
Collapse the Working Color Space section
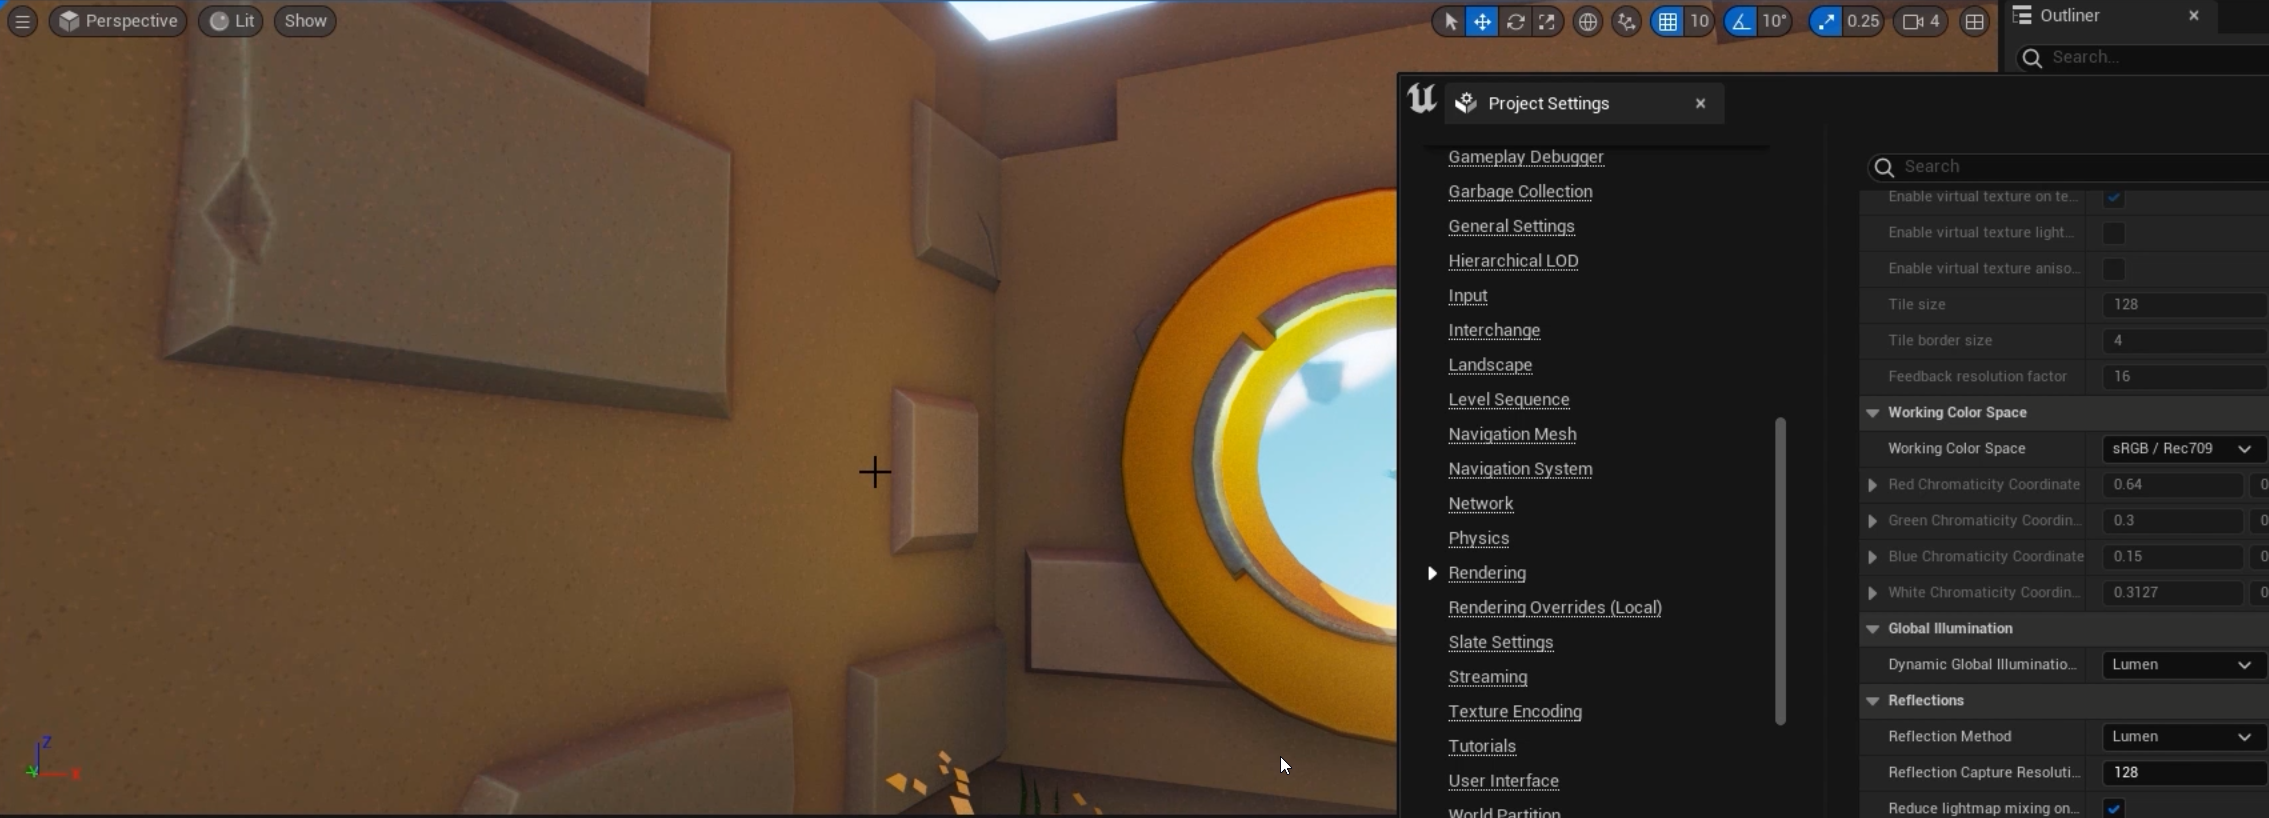pyautogui.click(x=1872, y=413)
